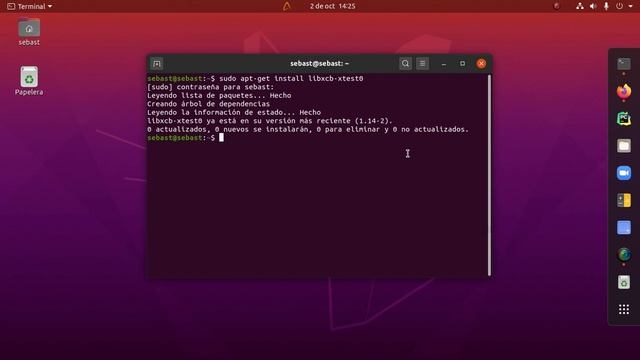The image size is (640, 360).
Task: Open the terminal search button
Action: [x=405, y=64]
